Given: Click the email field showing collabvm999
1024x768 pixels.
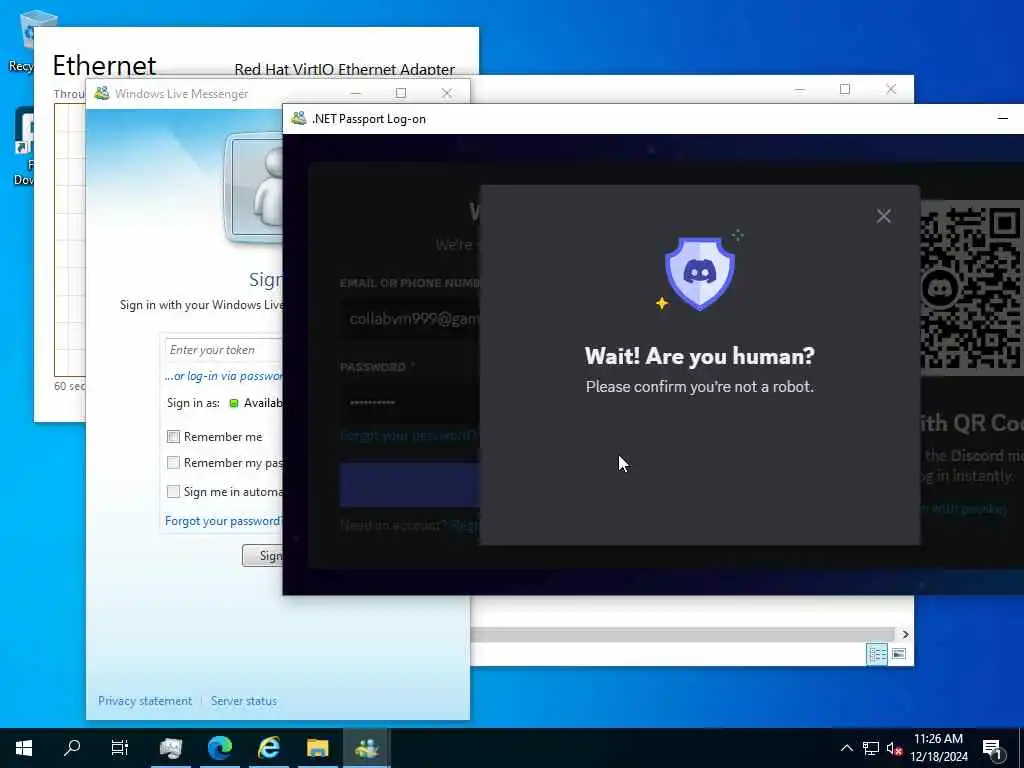Looking at the screenshot, I should (x=409, y=319).
